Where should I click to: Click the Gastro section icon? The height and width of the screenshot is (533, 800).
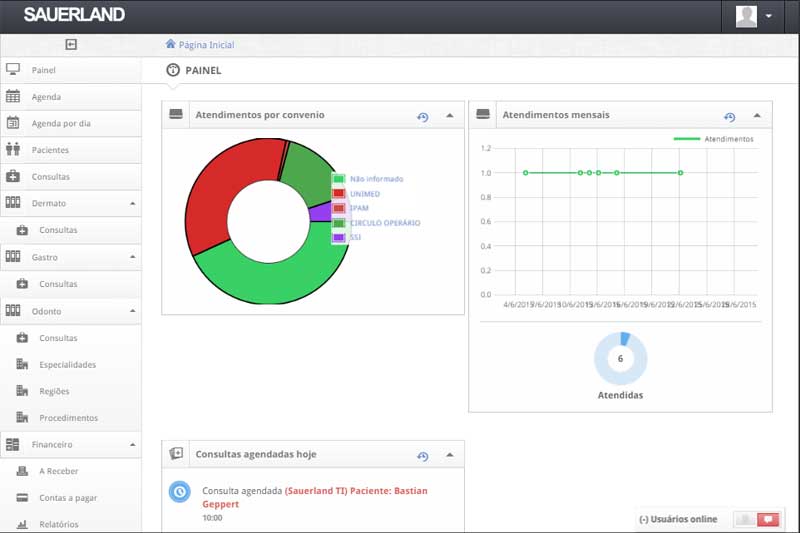[13, 256]
